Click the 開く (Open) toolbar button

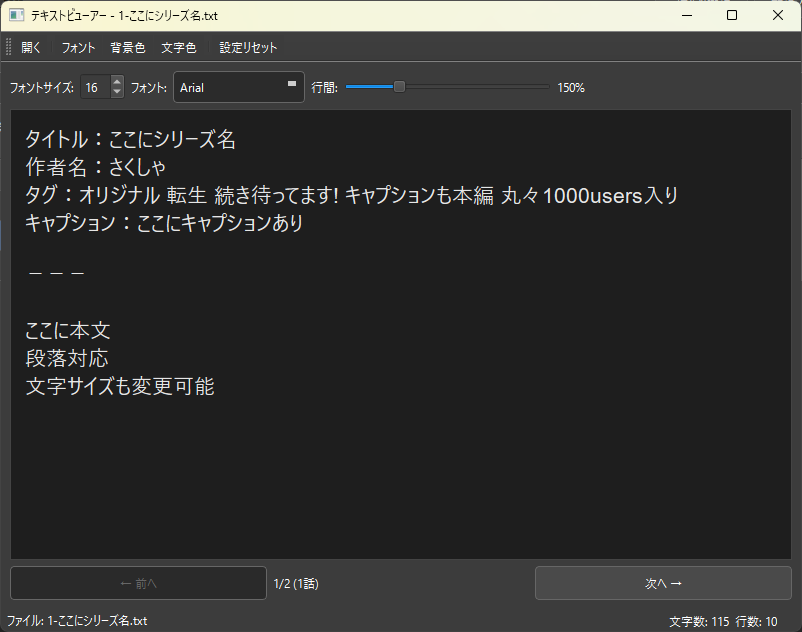pos(32,47)
